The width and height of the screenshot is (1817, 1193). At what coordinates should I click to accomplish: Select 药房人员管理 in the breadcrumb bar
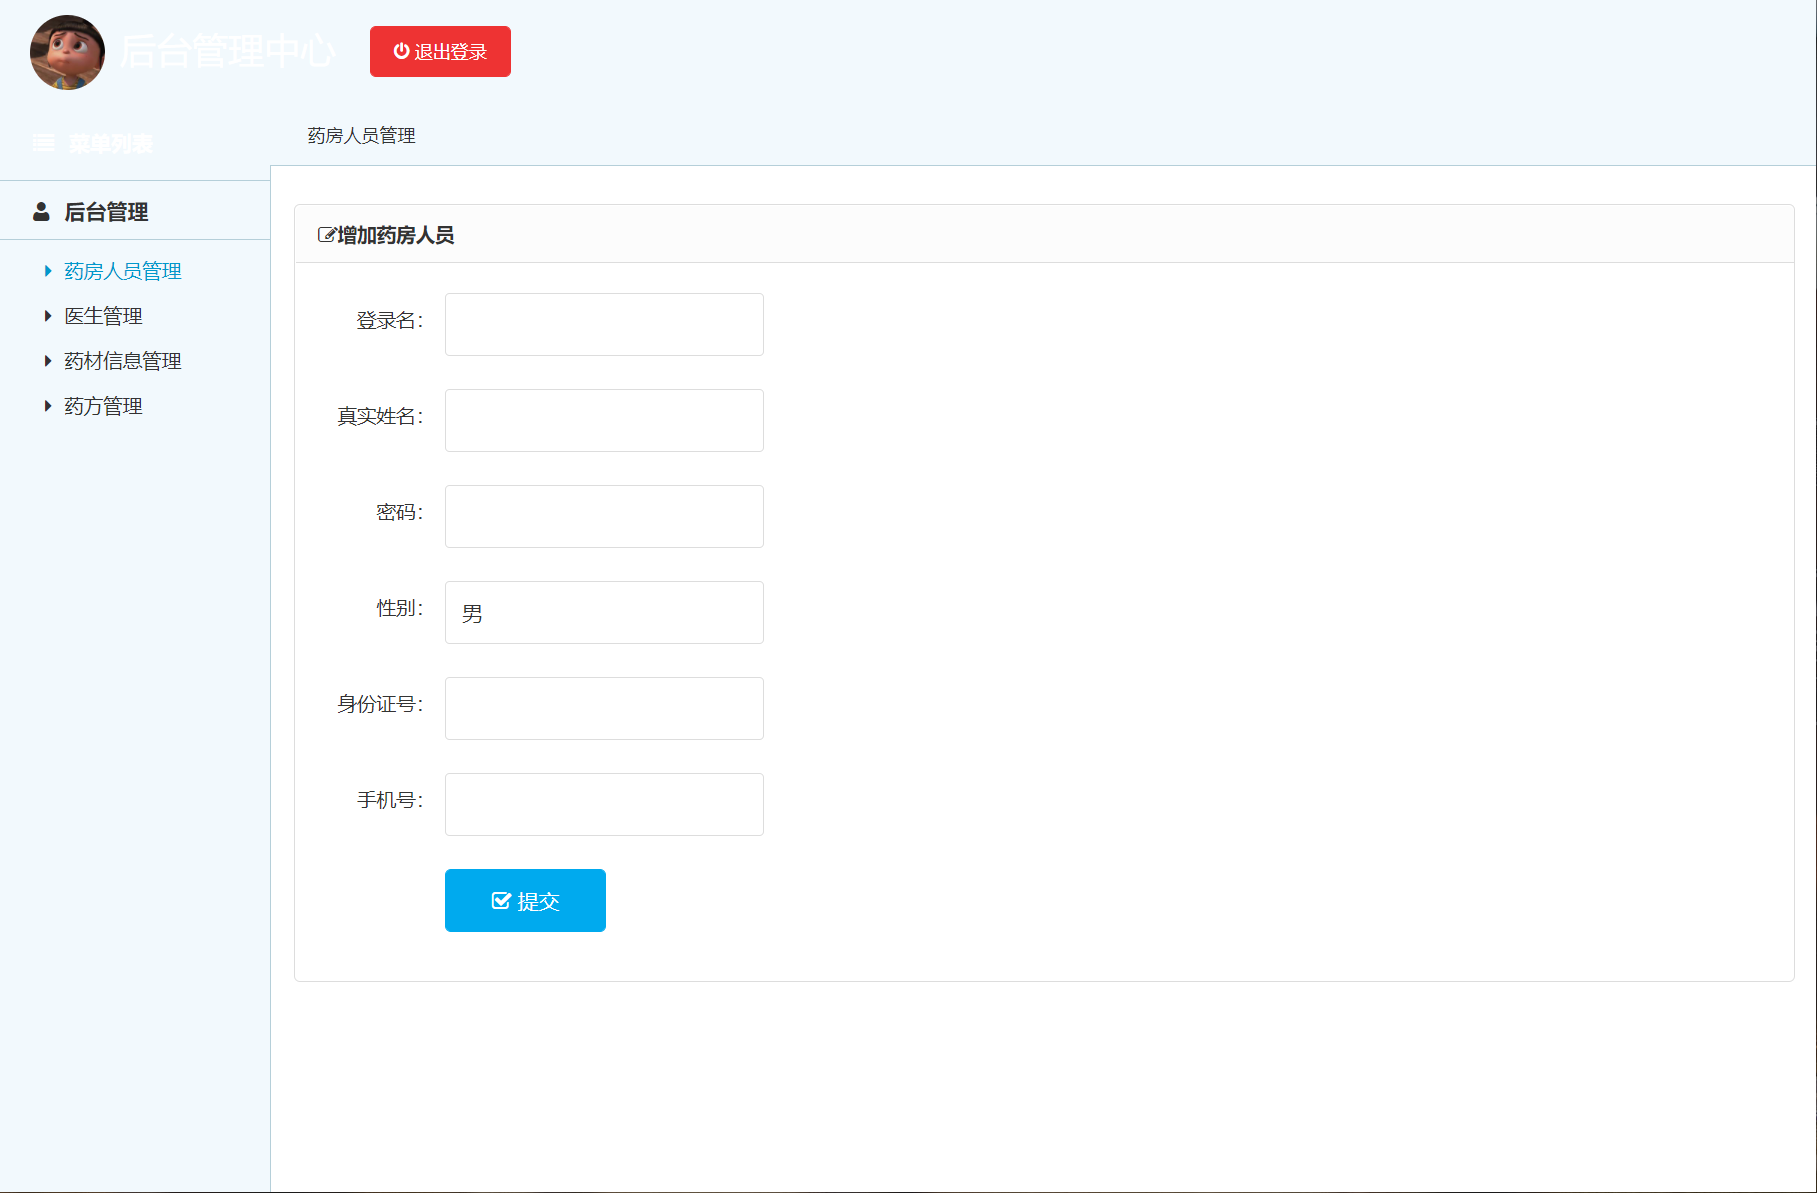(x=361, y=135)
